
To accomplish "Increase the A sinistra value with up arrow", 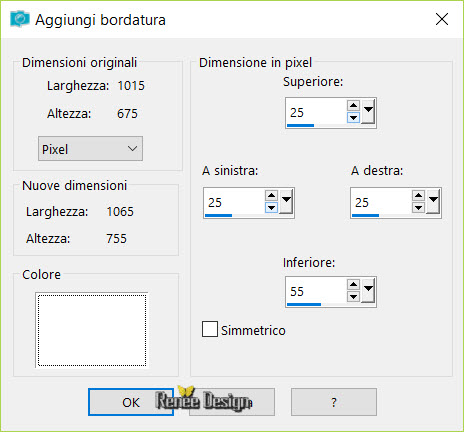I will [271, 196].
